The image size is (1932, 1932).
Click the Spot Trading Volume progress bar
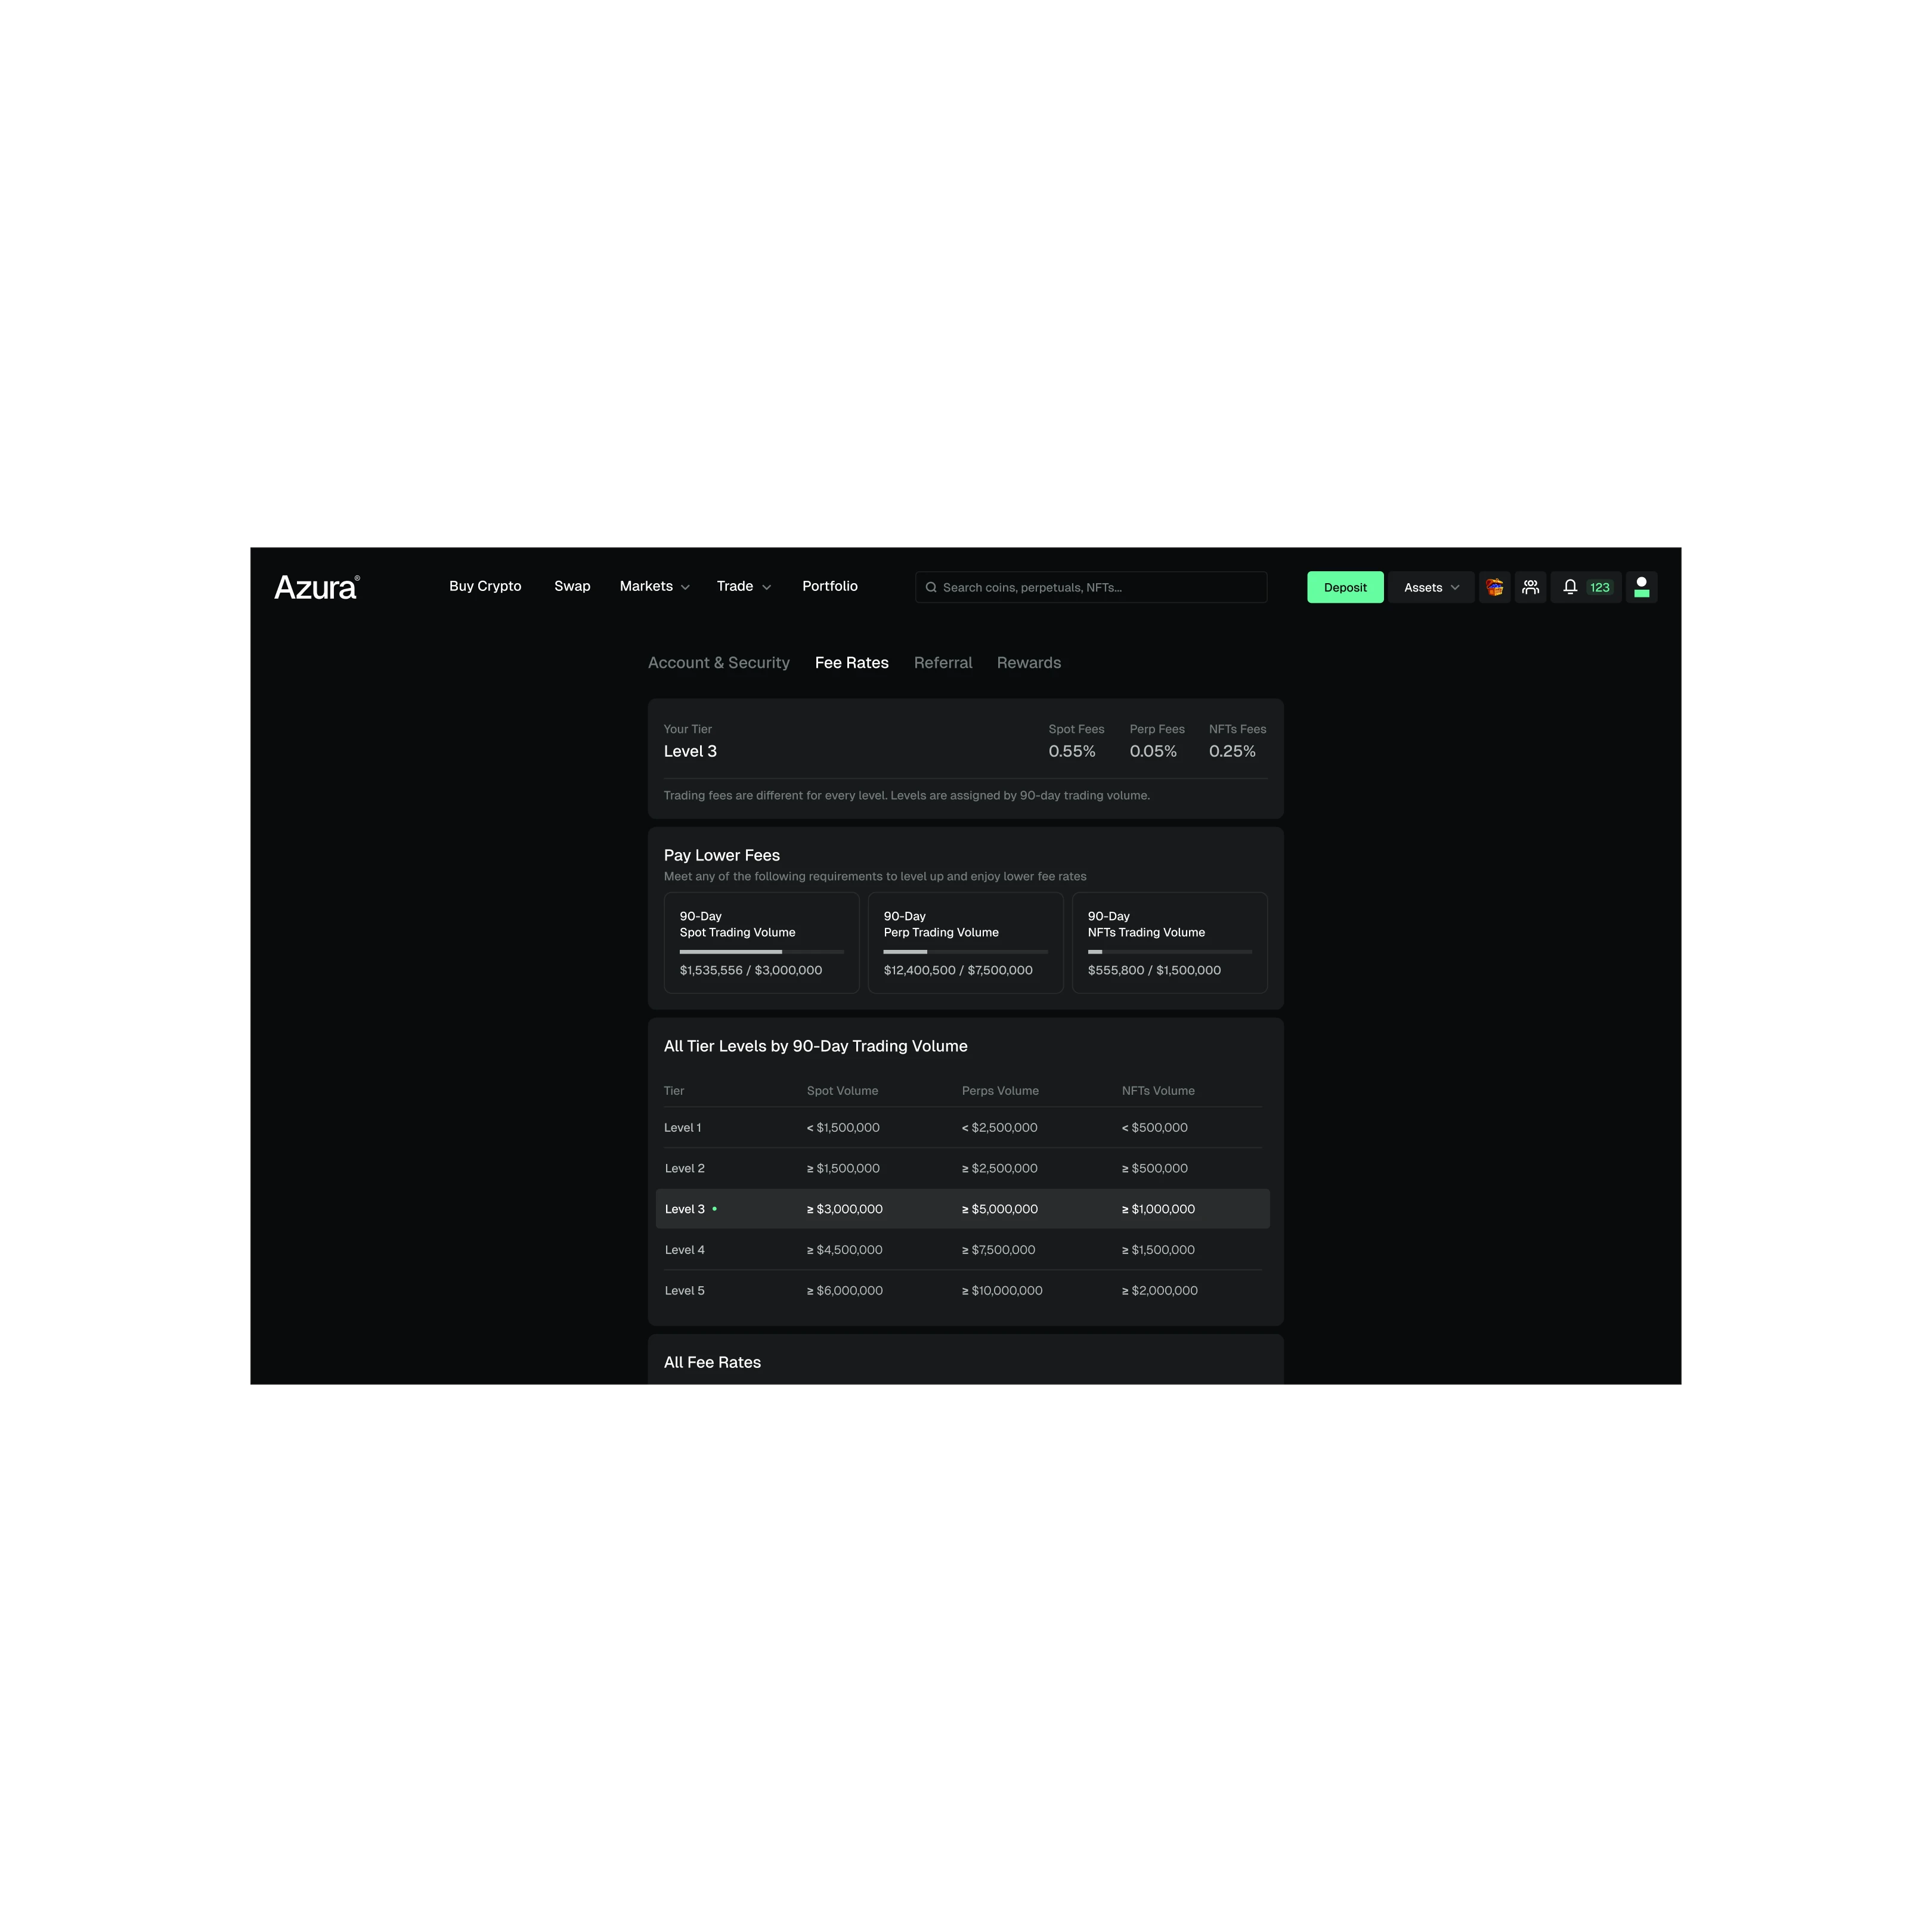point(761,952)
